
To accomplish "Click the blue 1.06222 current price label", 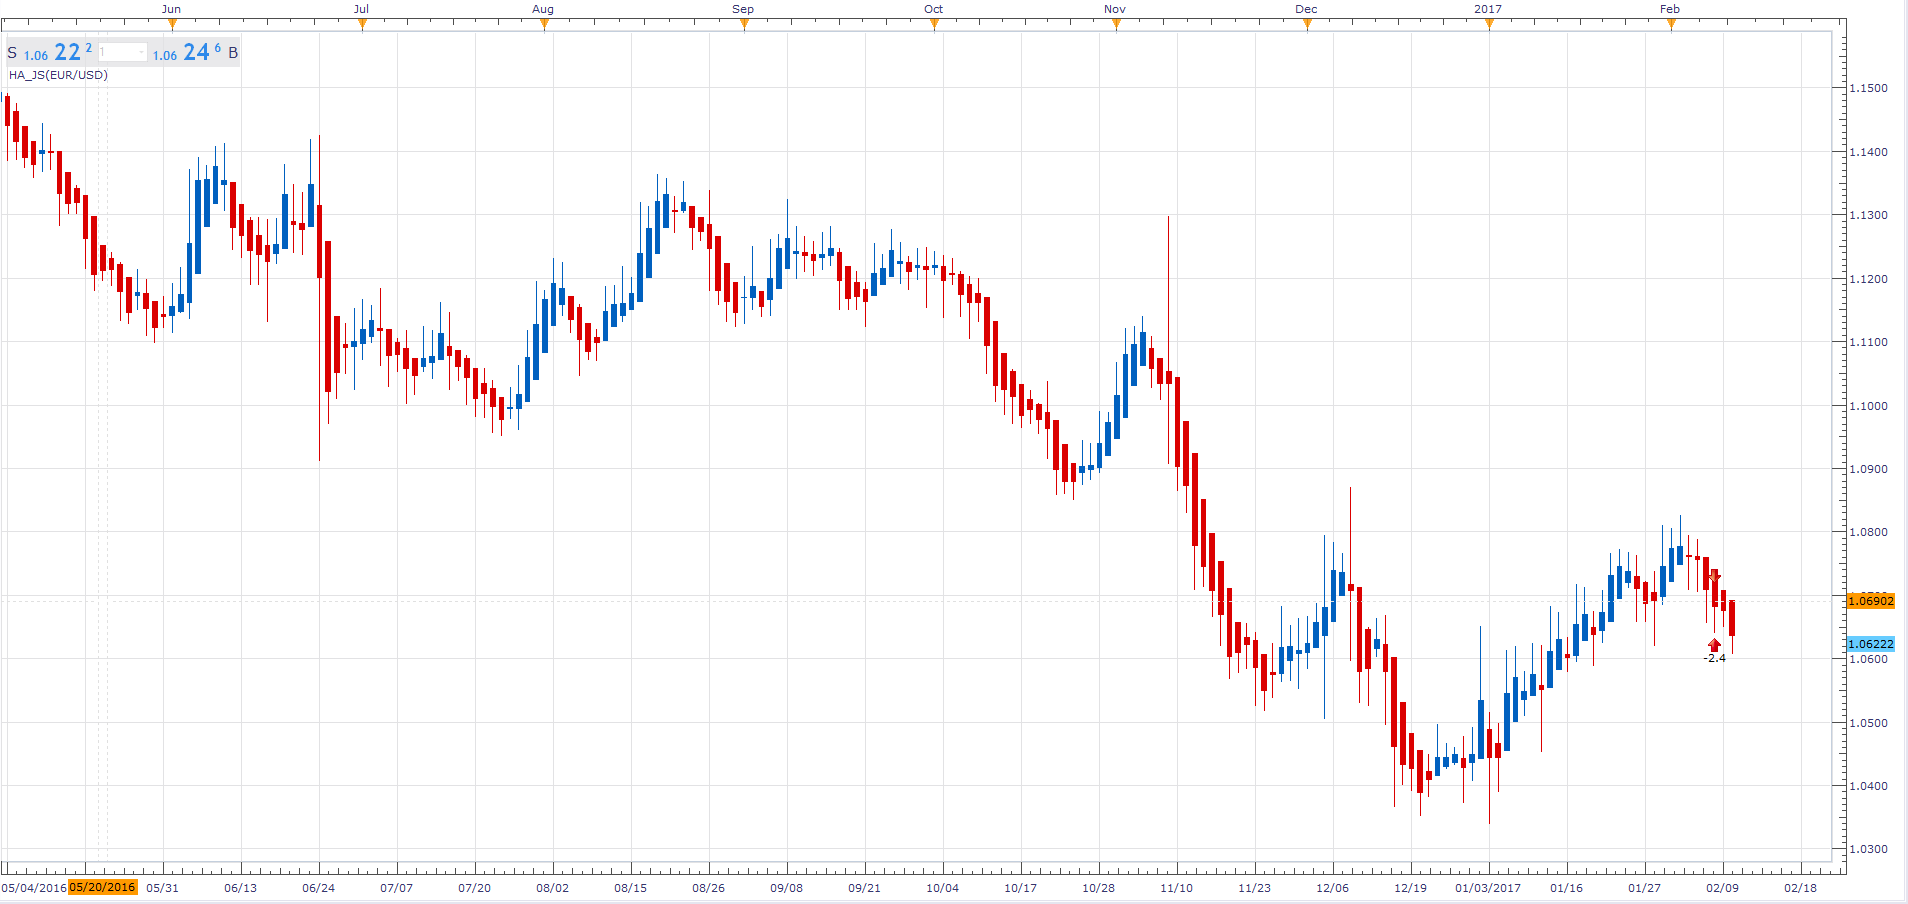I will (1871, 644).
